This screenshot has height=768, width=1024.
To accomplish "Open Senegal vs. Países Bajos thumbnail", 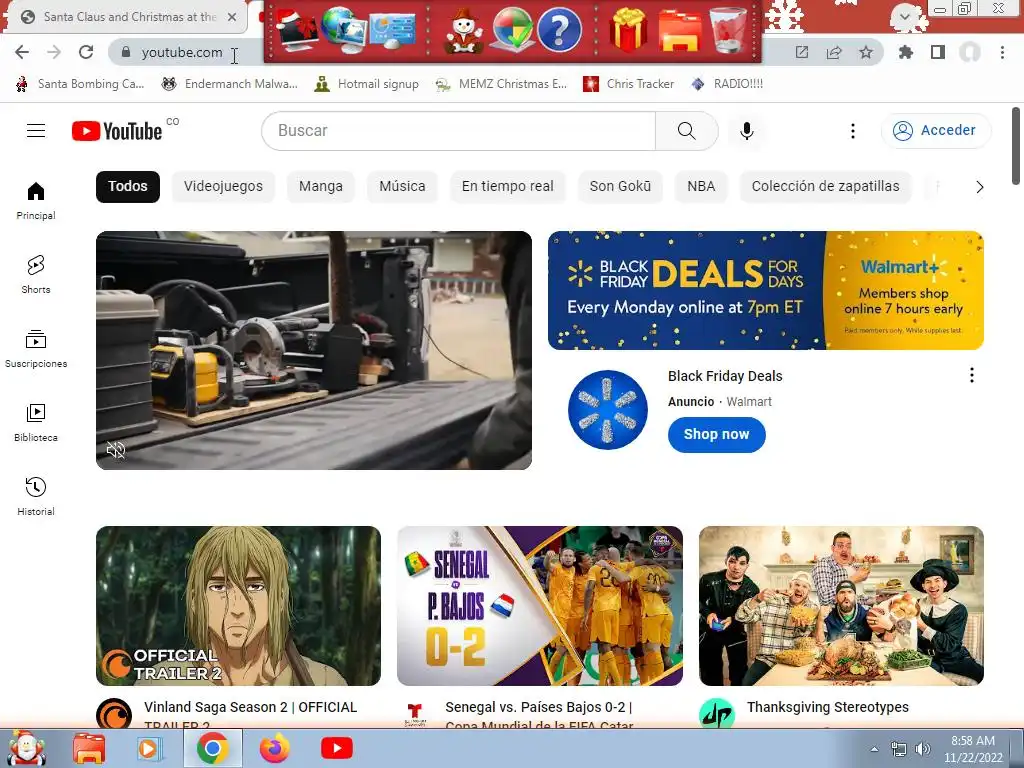I will (x=540, y=606).
